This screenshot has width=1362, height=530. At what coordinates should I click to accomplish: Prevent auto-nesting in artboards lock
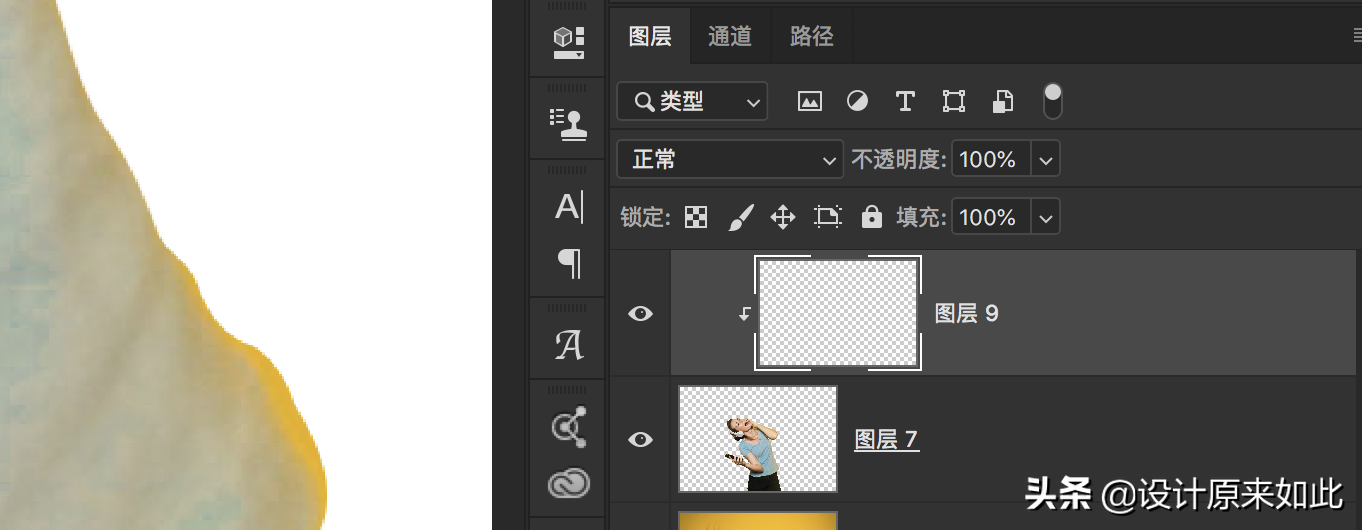tap(828, 217)
